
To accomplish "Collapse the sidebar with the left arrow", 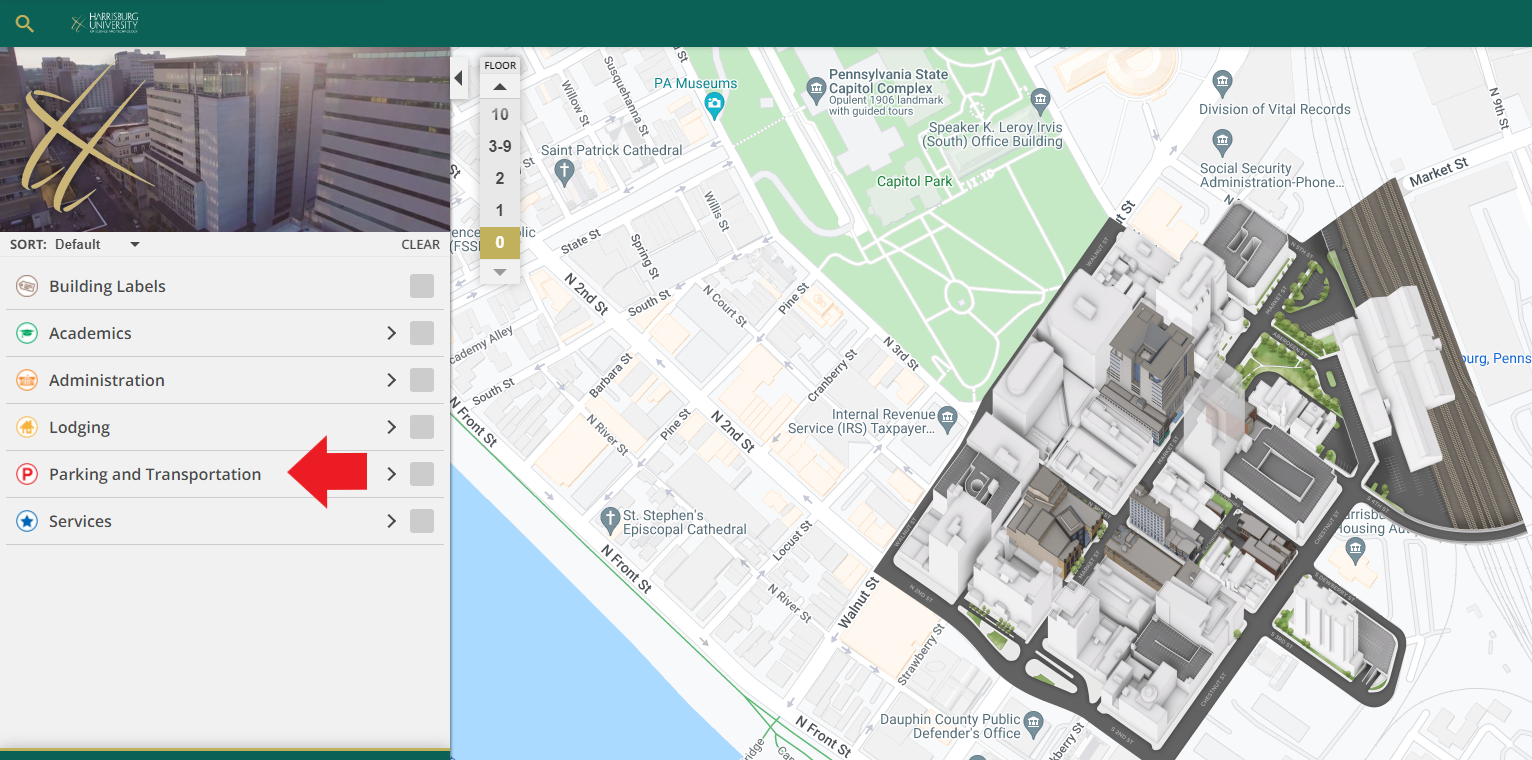I will [x=459, y=78].
